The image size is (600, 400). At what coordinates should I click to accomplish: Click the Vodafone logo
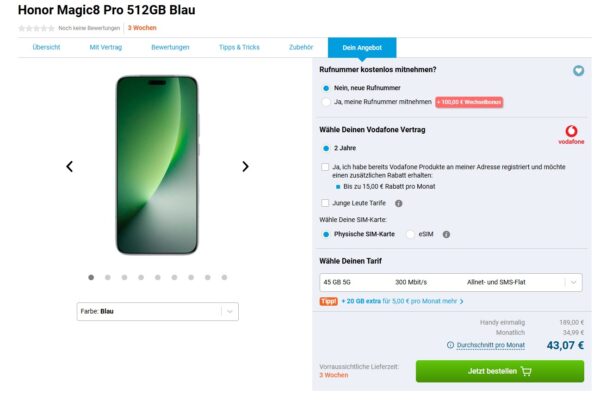click(571, 135)
